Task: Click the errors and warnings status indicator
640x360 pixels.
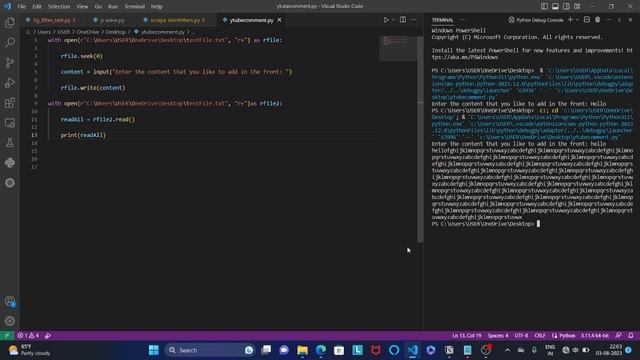Action: pos(28,336)
